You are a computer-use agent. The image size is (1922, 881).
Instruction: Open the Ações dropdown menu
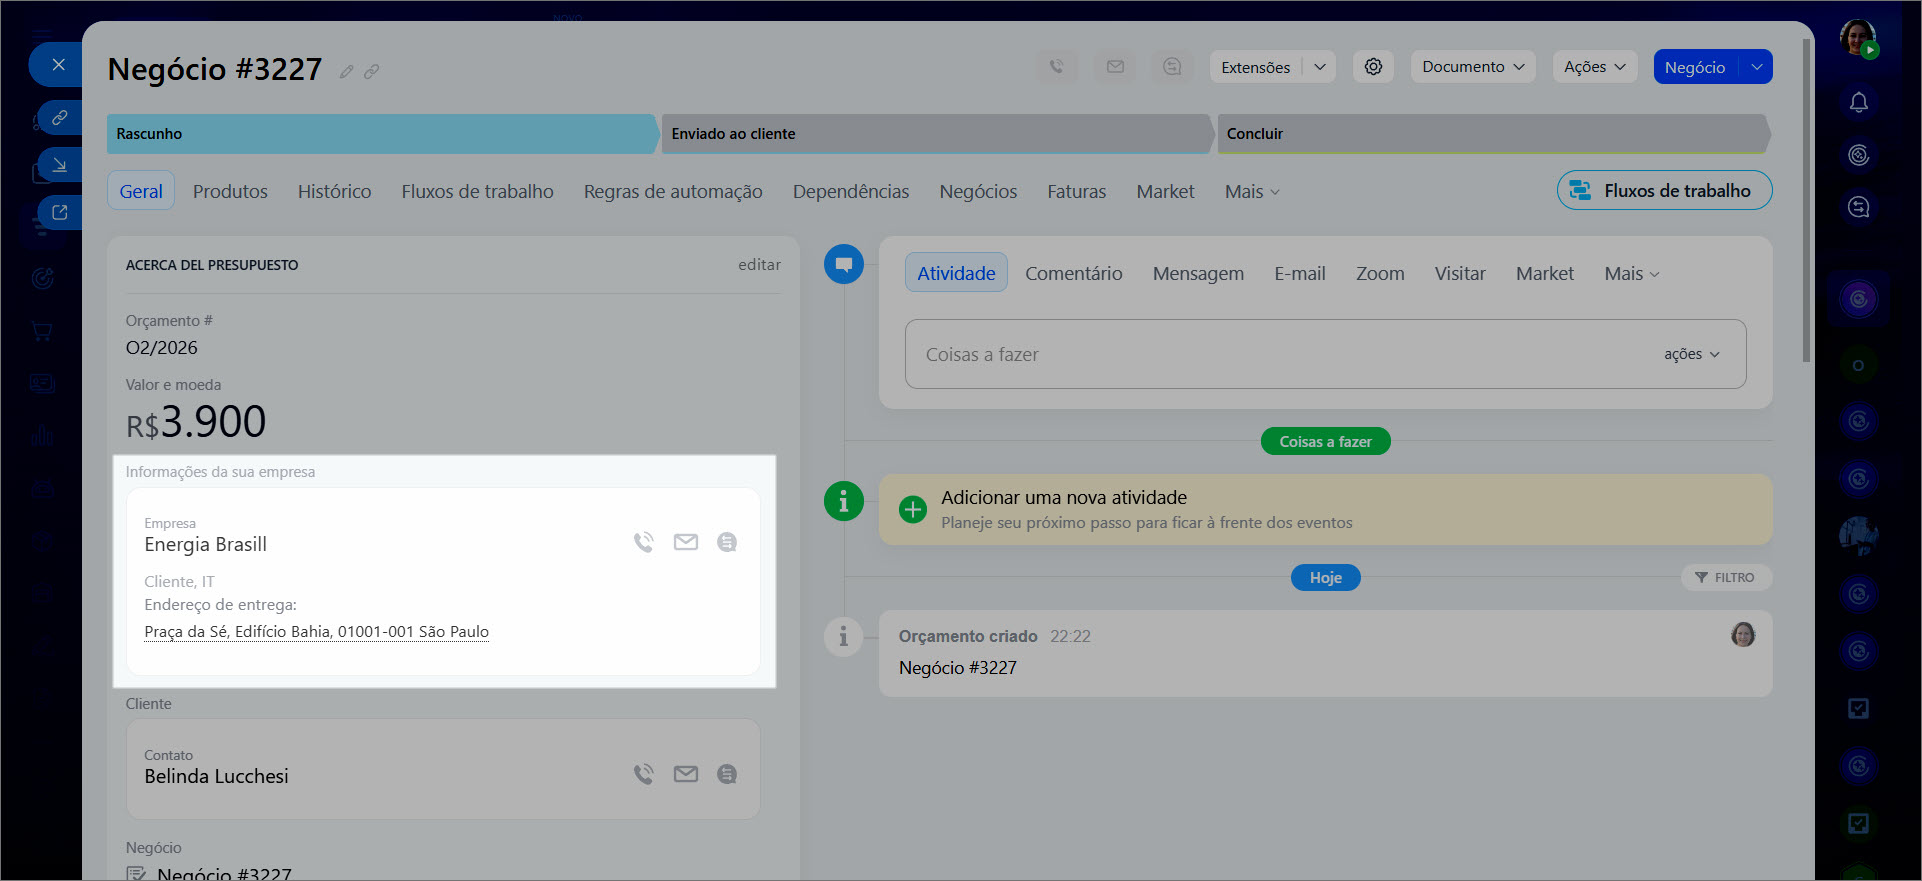1594,67
